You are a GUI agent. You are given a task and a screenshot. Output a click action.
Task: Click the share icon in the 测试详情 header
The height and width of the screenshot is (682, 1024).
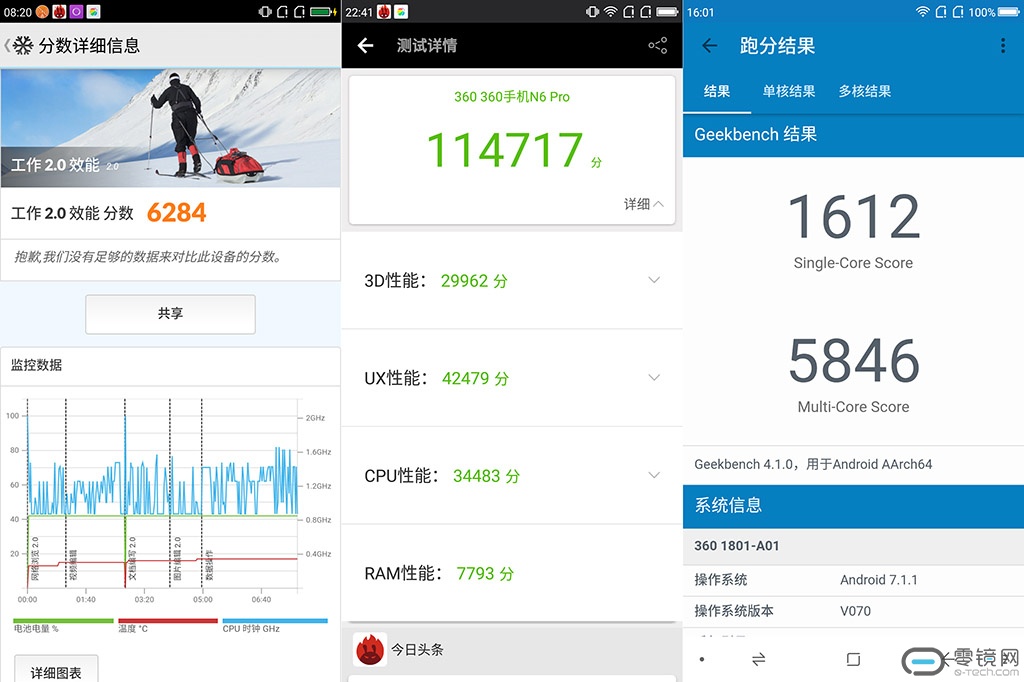657,46
